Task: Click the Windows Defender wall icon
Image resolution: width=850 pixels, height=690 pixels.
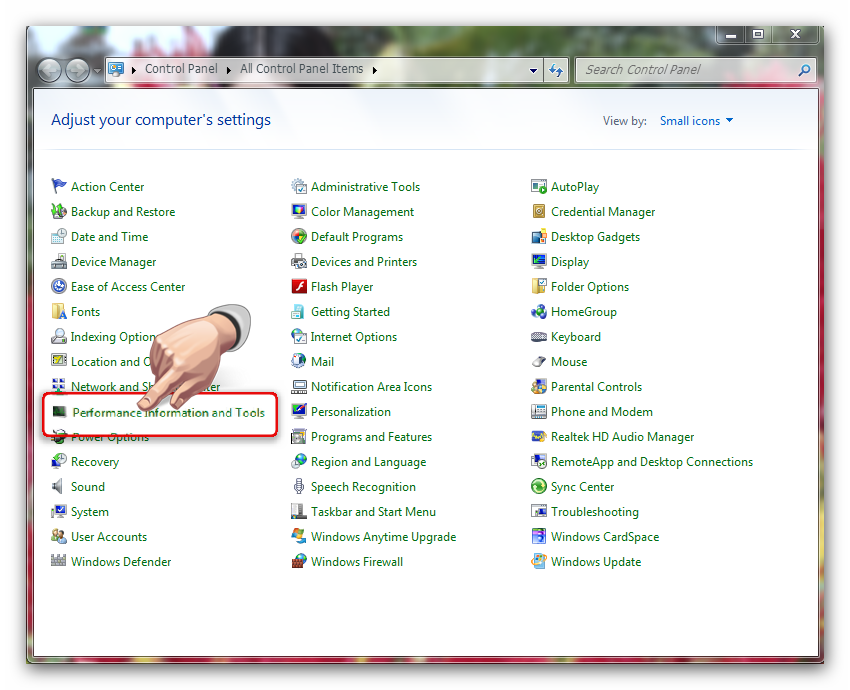Action: pos(59,560)
